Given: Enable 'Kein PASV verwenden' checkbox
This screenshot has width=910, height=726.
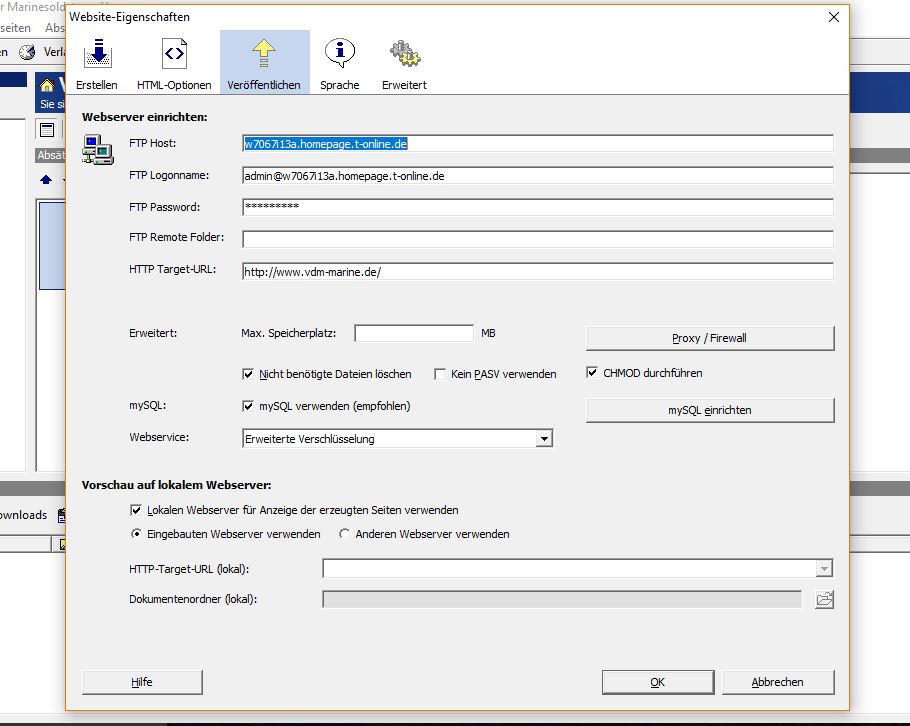Looking at the screenshot, I should tap(440, 374).
